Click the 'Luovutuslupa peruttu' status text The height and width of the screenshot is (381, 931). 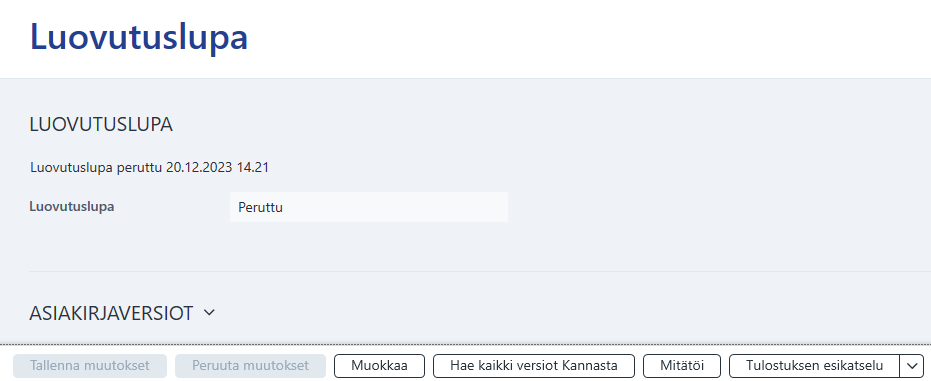point(97,168)
